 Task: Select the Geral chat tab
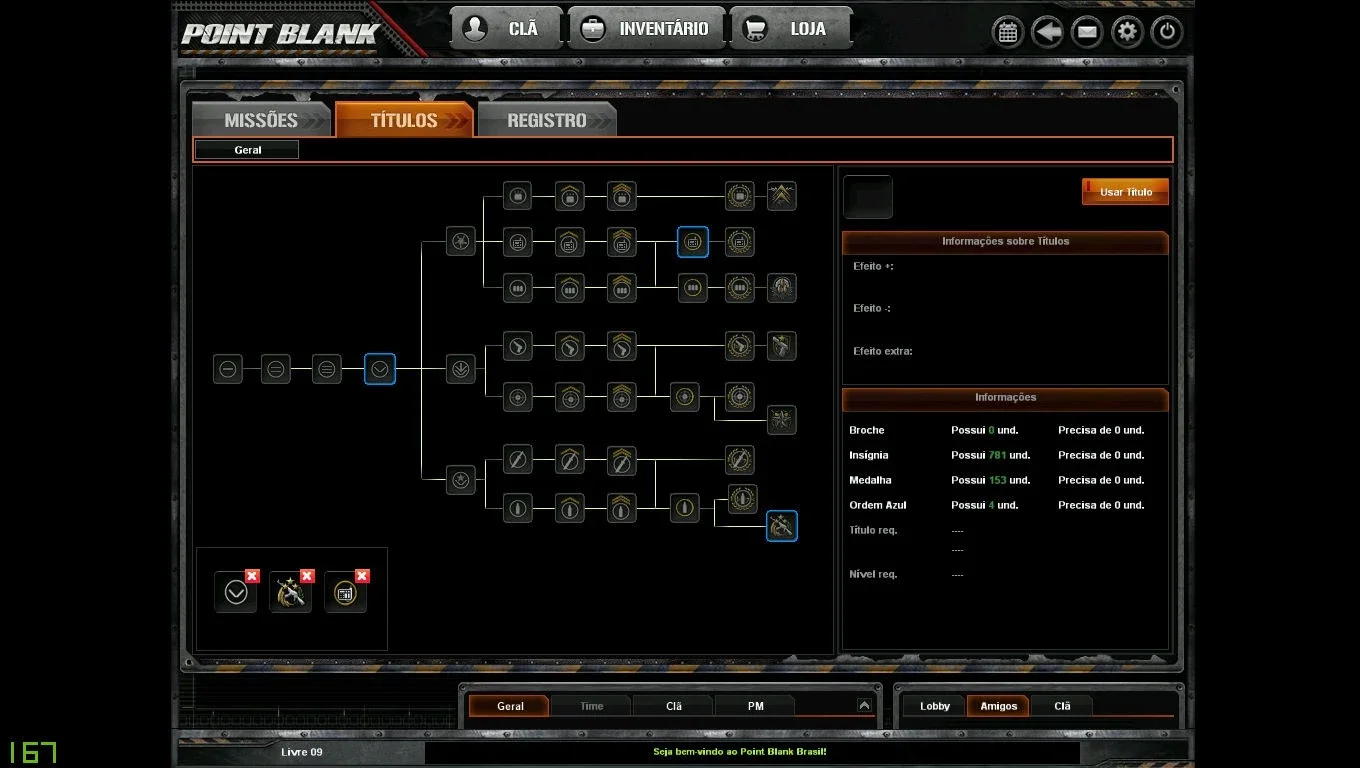click(x=510, y=706)
